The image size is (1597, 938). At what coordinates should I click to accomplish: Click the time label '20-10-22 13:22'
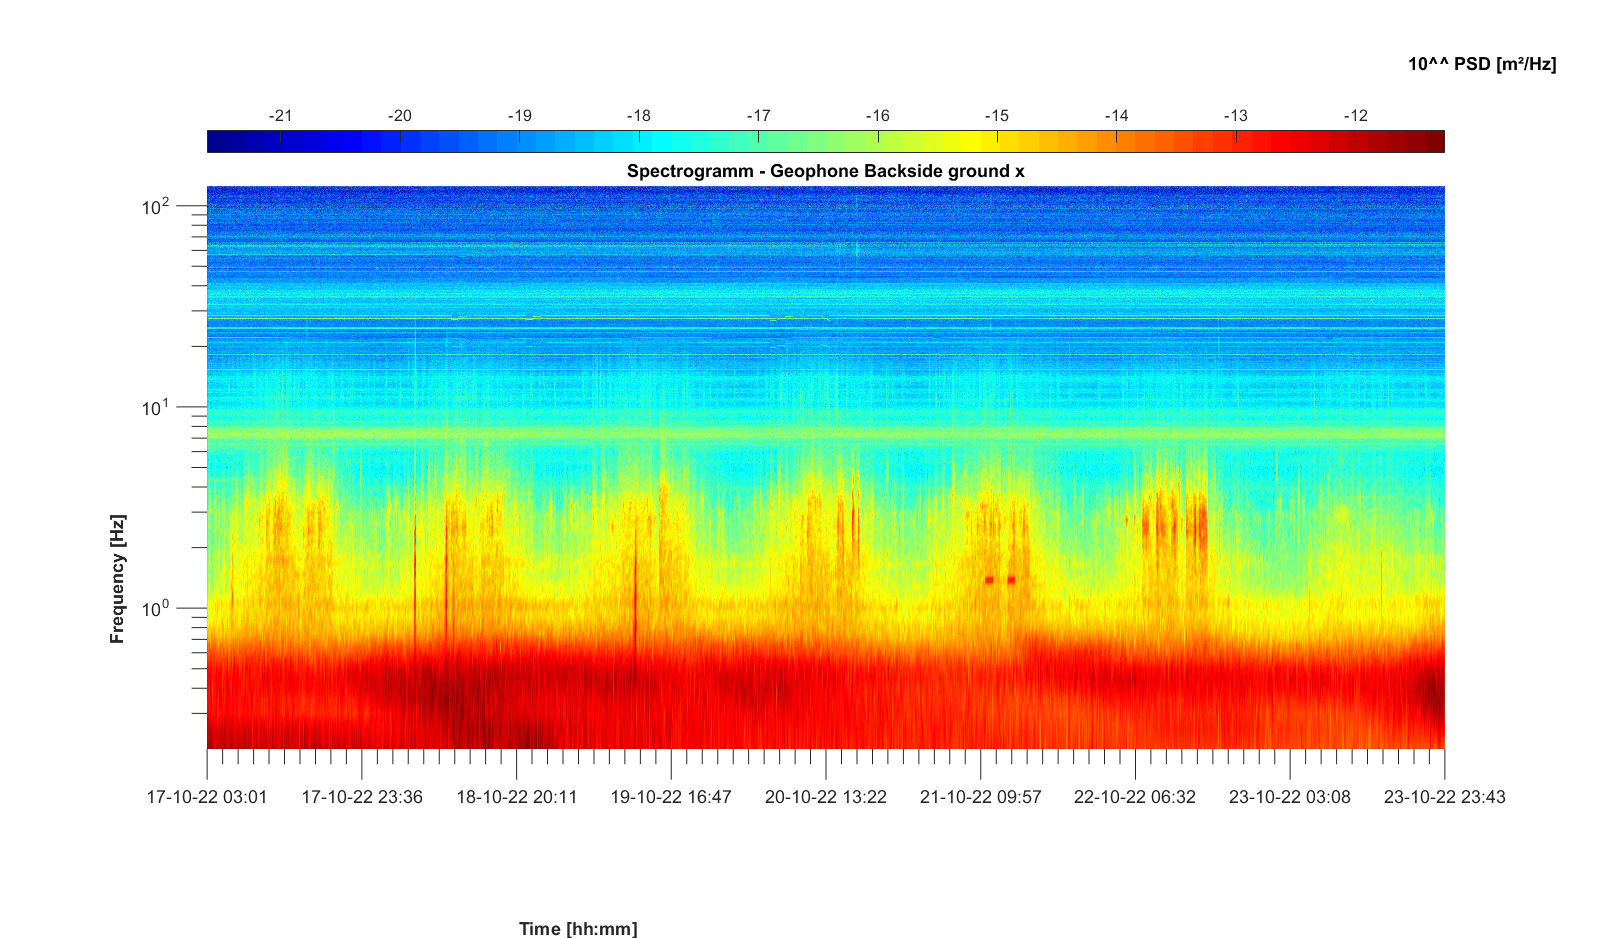click(826, 797)
